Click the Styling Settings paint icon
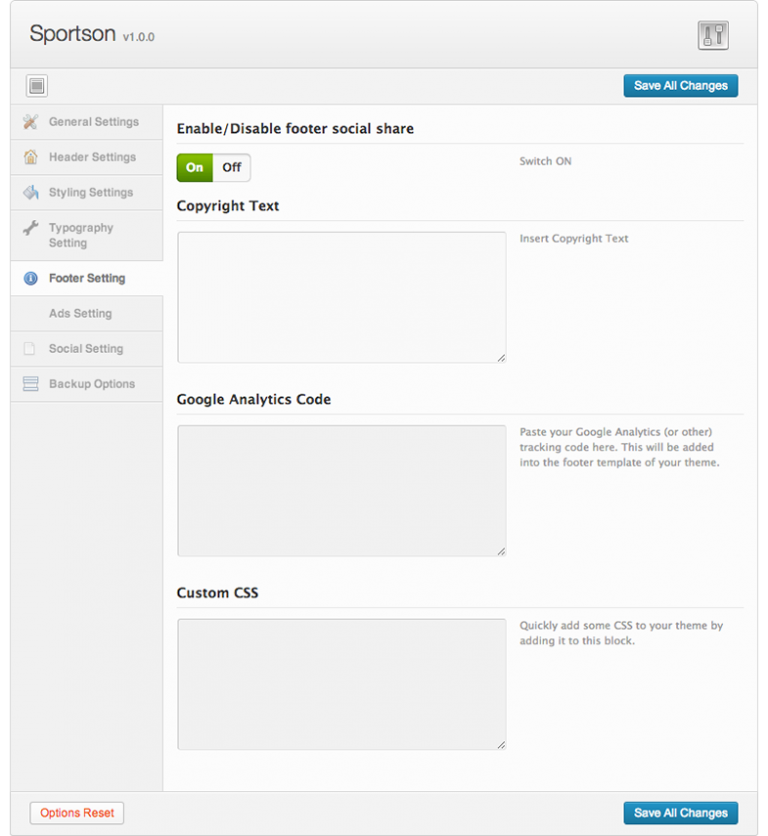This screenshot has height=836, width=768. click(30, 192)
